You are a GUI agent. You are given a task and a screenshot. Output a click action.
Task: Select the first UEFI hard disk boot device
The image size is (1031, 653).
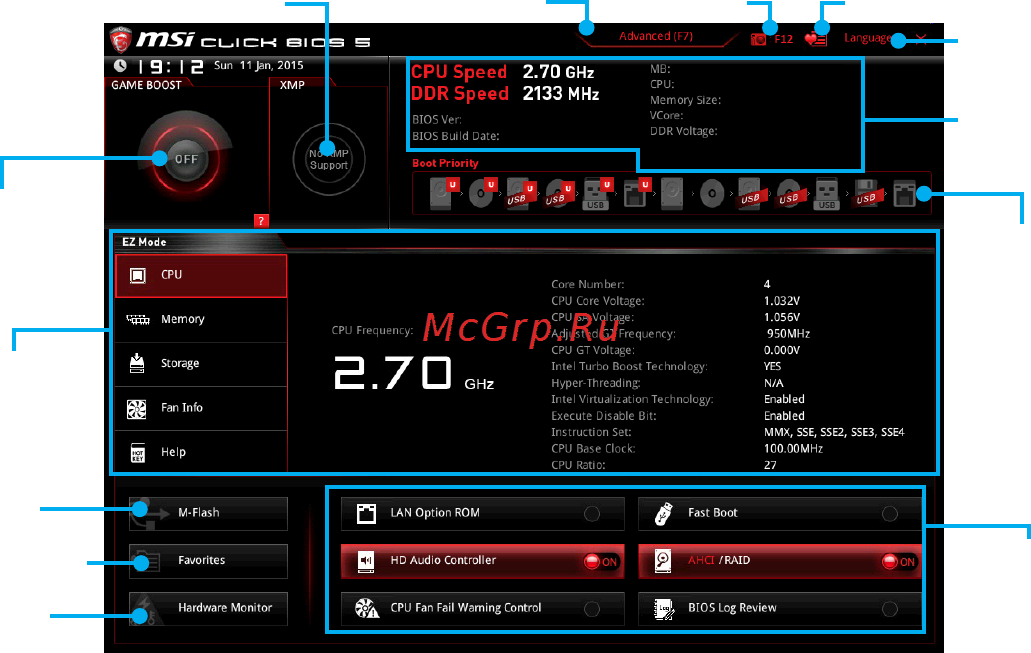[x=443, y=194]
